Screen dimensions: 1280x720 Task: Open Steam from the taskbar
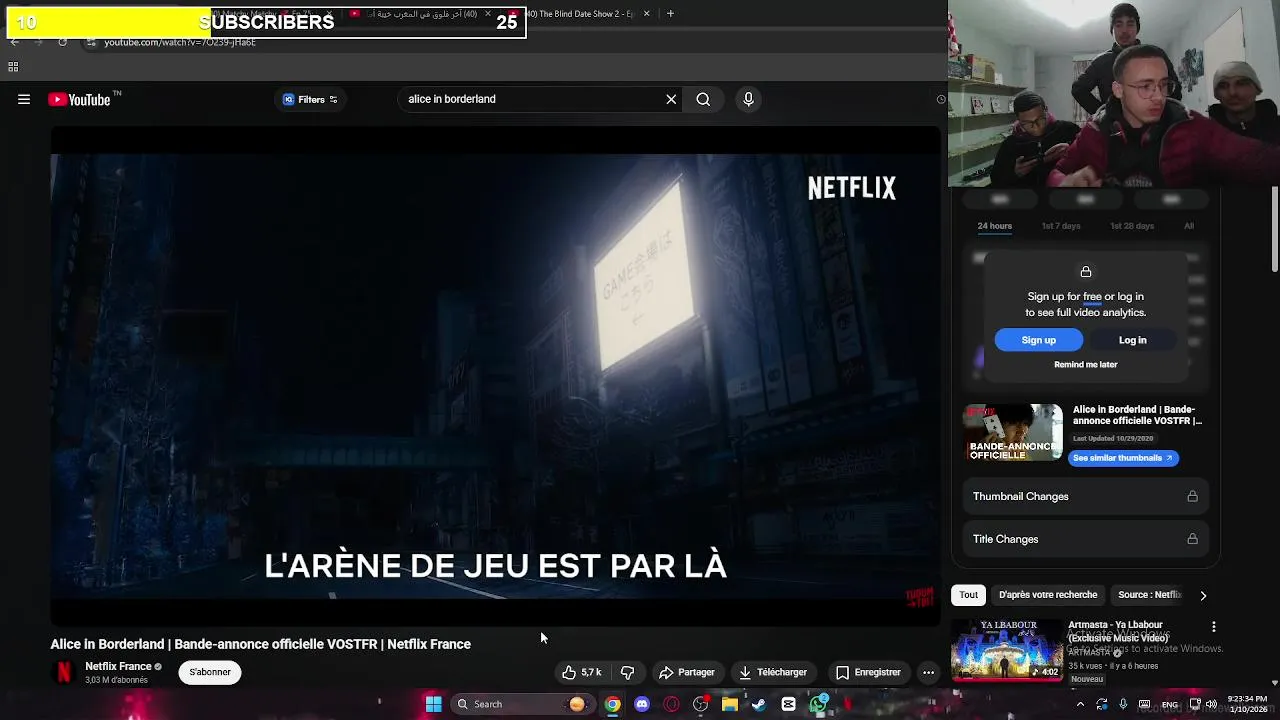[759, 704]
